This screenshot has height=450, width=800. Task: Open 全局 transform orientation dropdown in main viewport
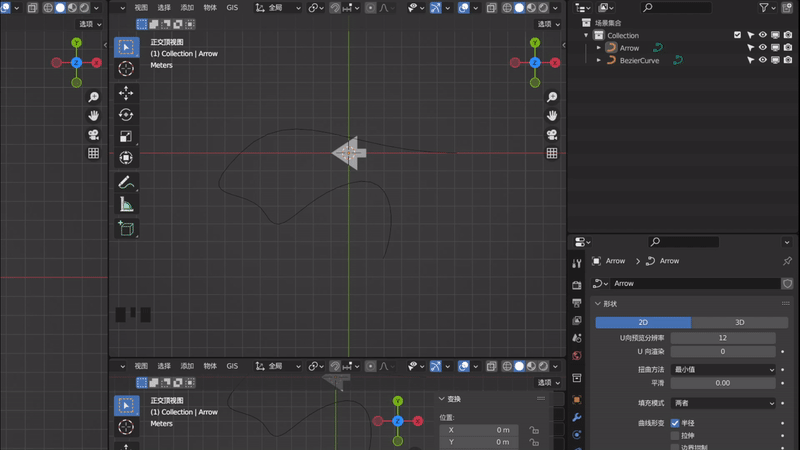tap(278, 8)
